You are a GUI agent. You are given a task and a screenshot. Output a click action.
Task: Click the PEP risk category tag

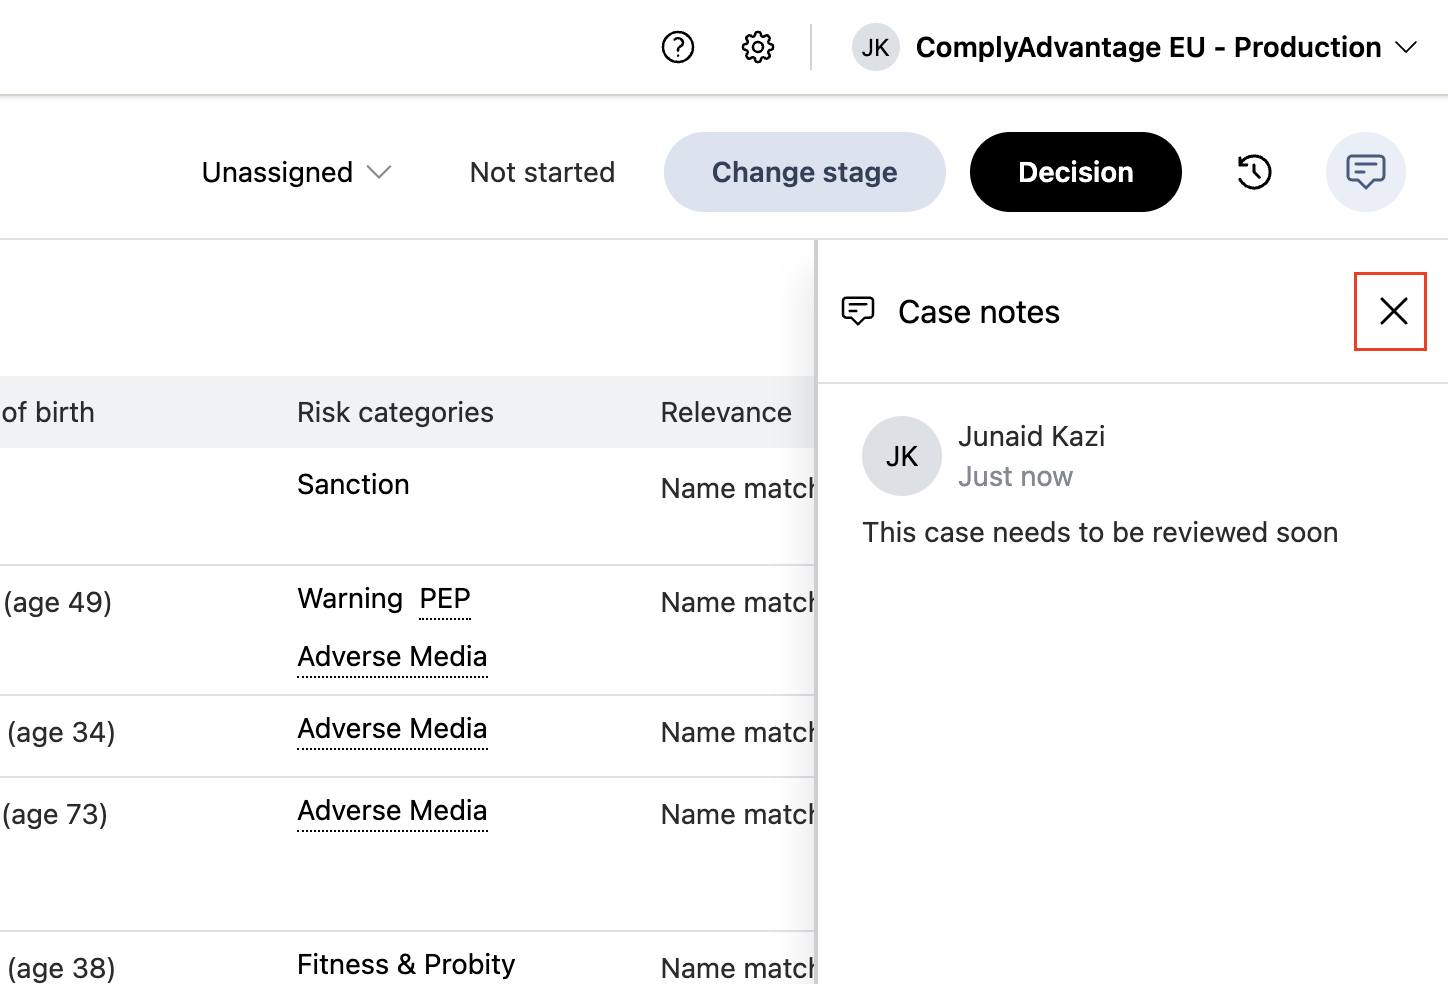(445, 599)
